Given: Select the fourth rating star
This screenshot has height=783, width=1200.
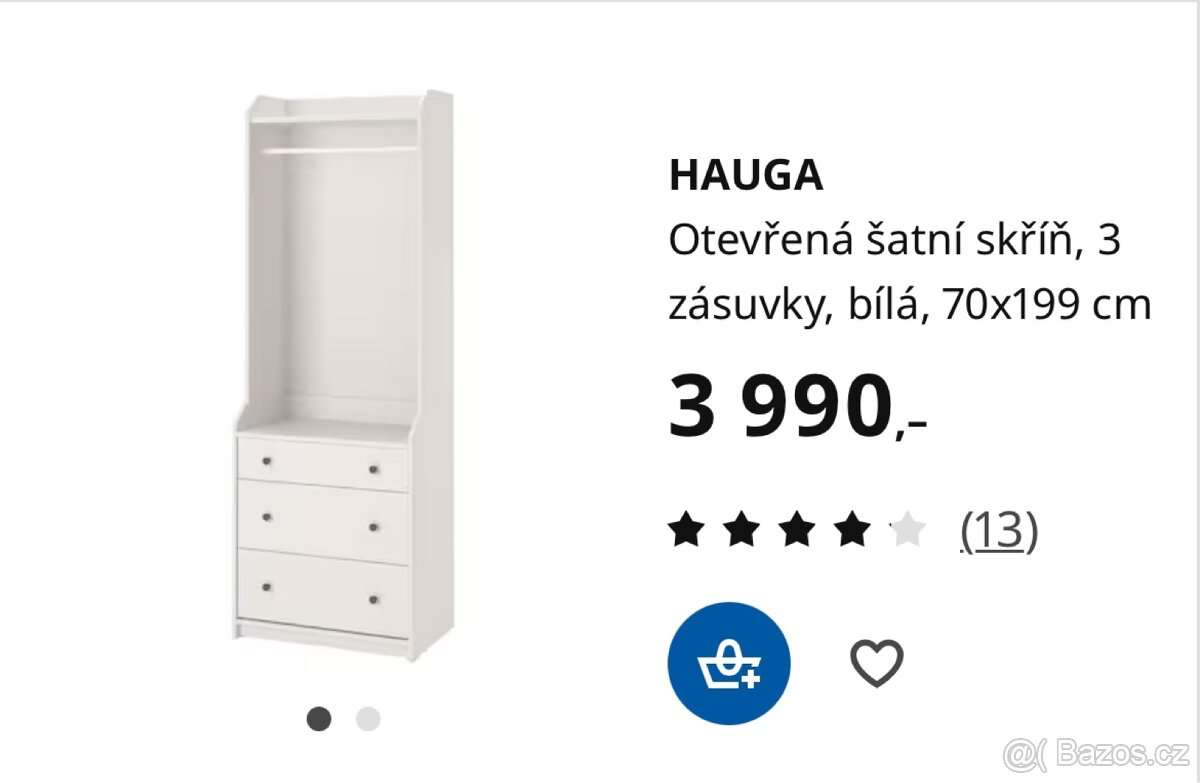Looking at the screenshot, I should pyautogui.click(x=852, y=529).
